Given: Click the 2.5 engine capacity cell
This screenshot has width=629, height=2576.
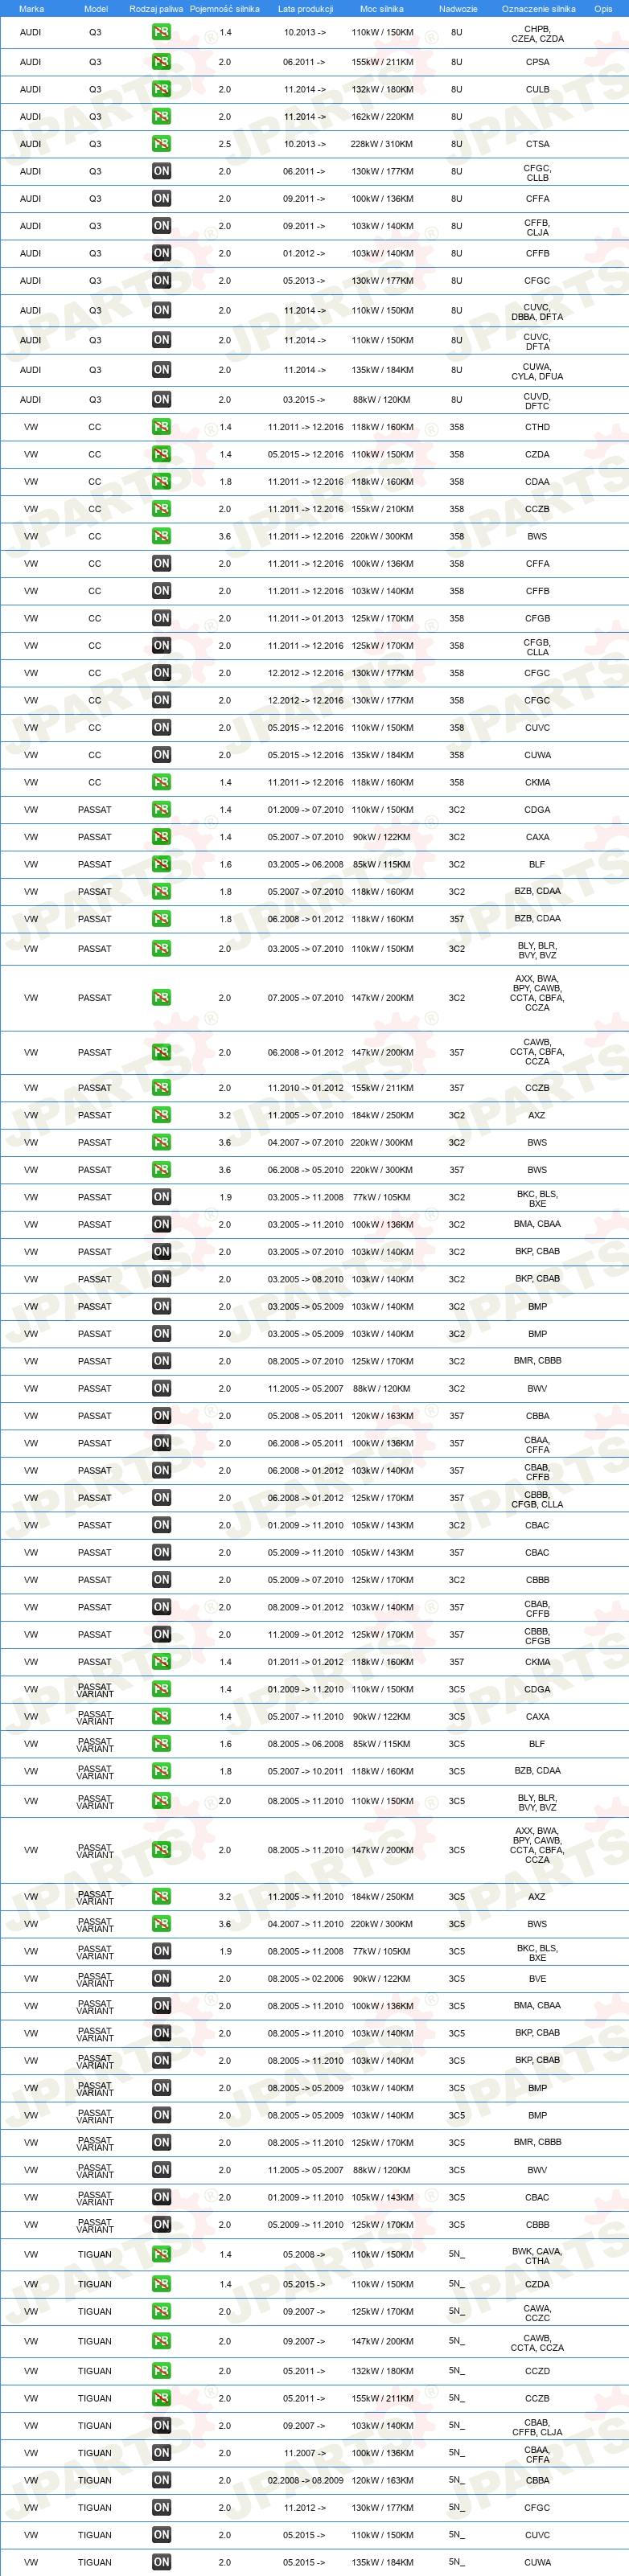Looking at the screenshot, I should pos(224,144).
